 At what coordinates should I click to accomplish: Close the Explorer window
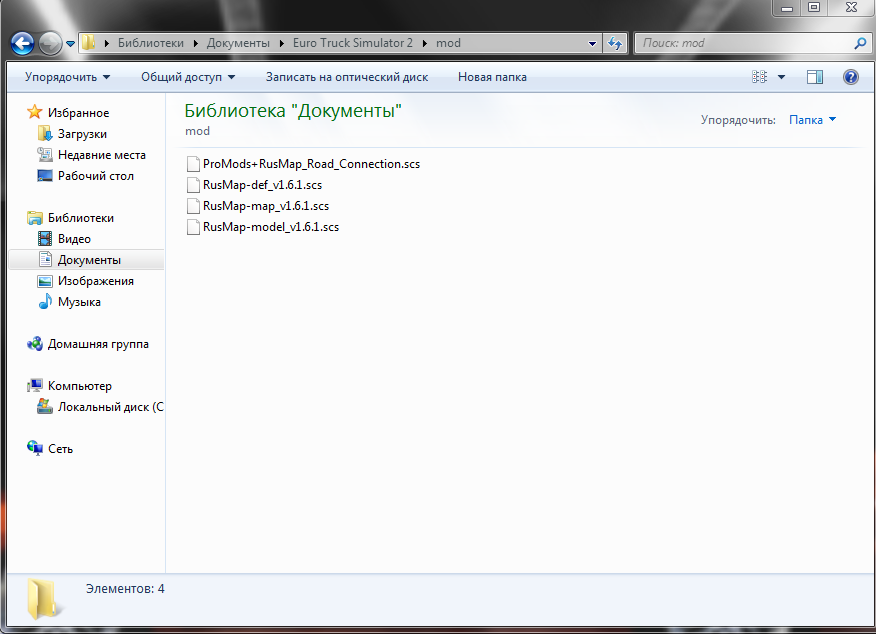click(x=851, y=8)
